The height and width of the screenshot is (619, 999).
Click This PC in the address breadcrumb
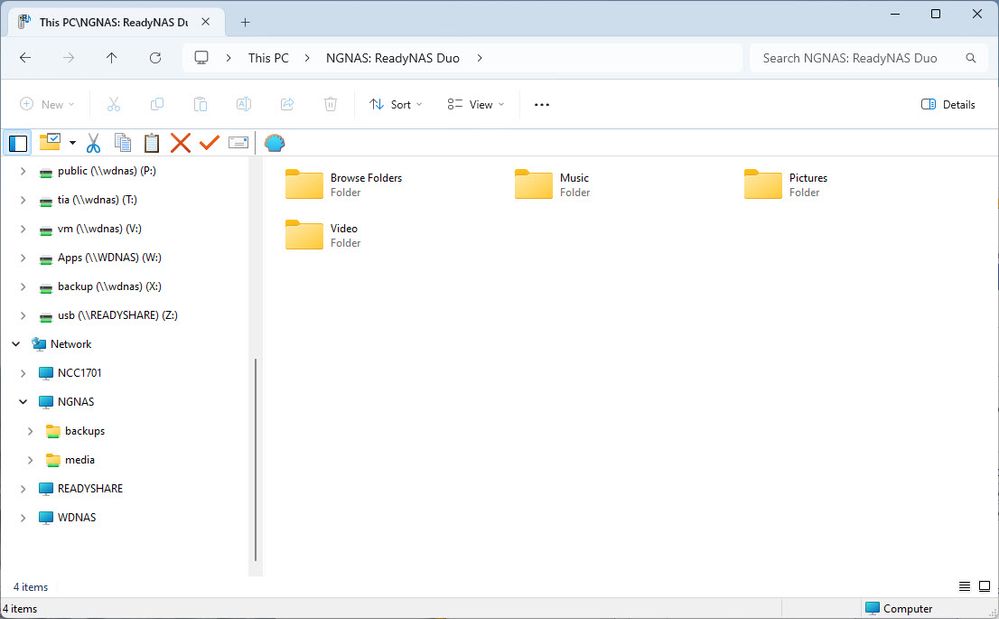[268, 58]
